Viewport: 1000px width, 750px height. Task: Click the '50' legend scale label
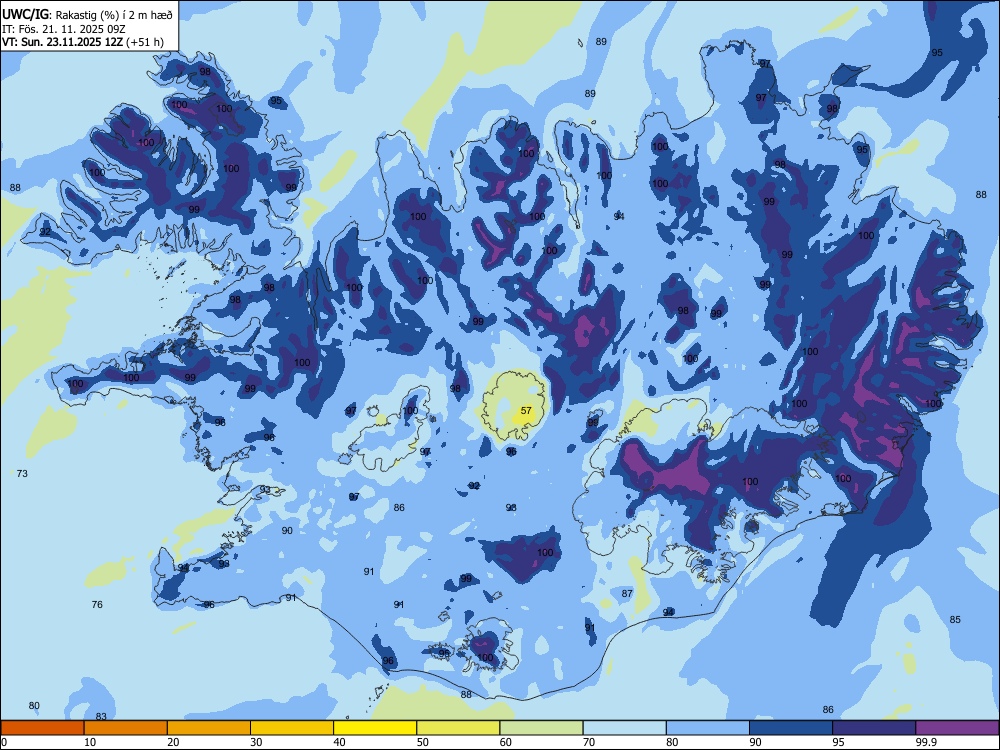coord(423,742)
